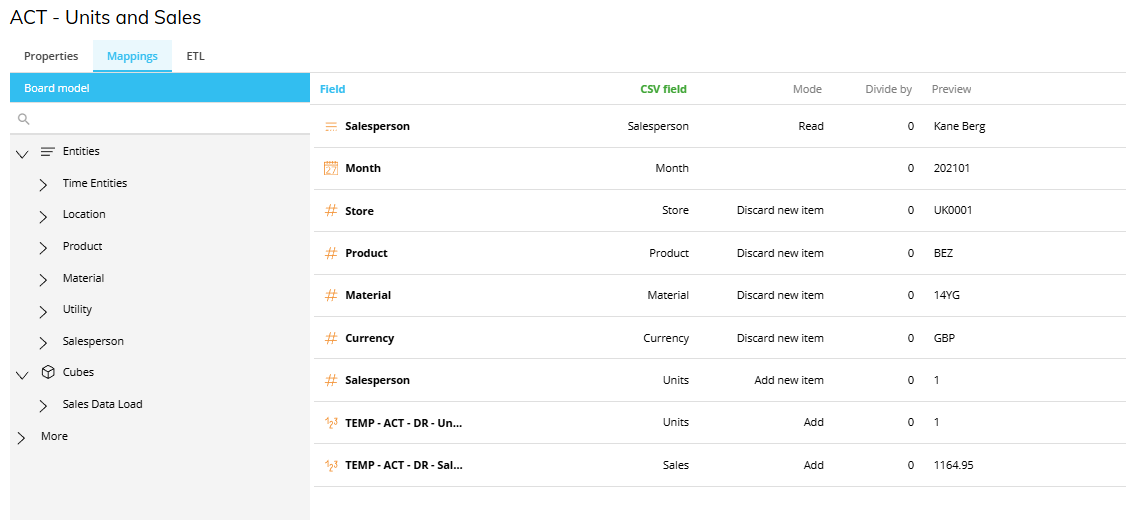This screenshot has width=1126, height=520.
Task: Expand the Location node
Action: pyautogui.click(x=44, y=215)
